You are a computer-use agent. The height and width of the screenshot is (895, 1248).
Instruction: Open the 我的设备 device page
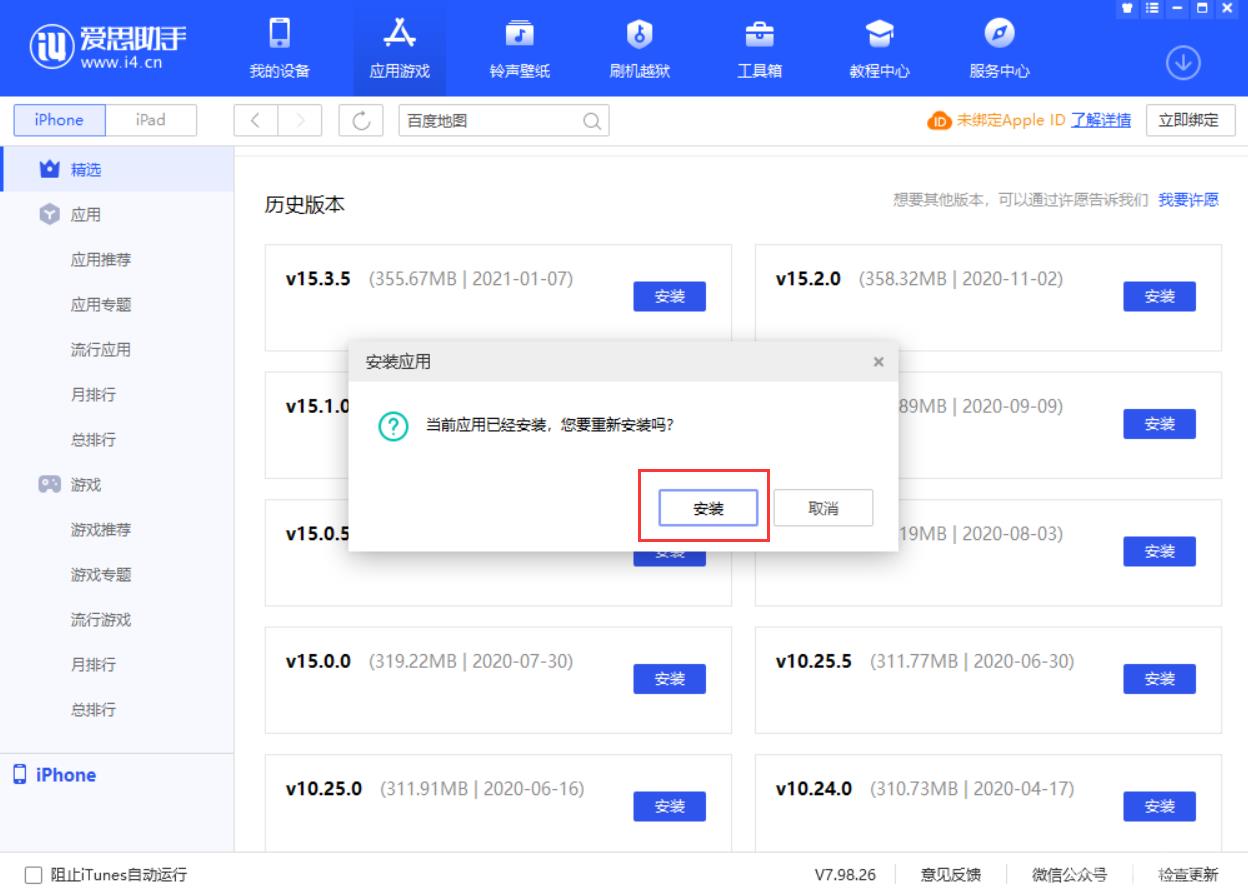[278, 48]
